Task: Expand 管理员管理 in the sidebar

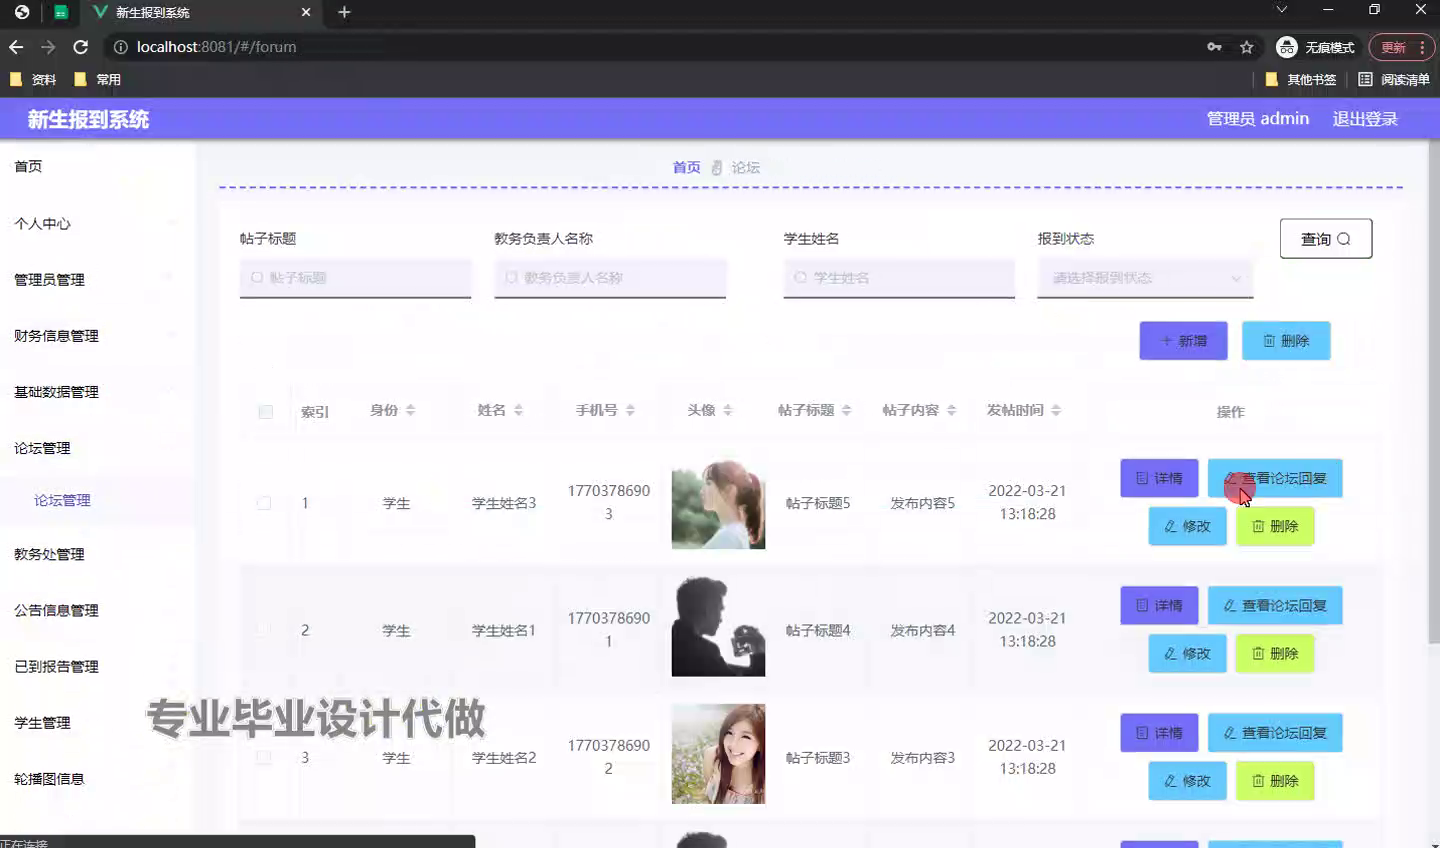Action: (x=97, y=279)
